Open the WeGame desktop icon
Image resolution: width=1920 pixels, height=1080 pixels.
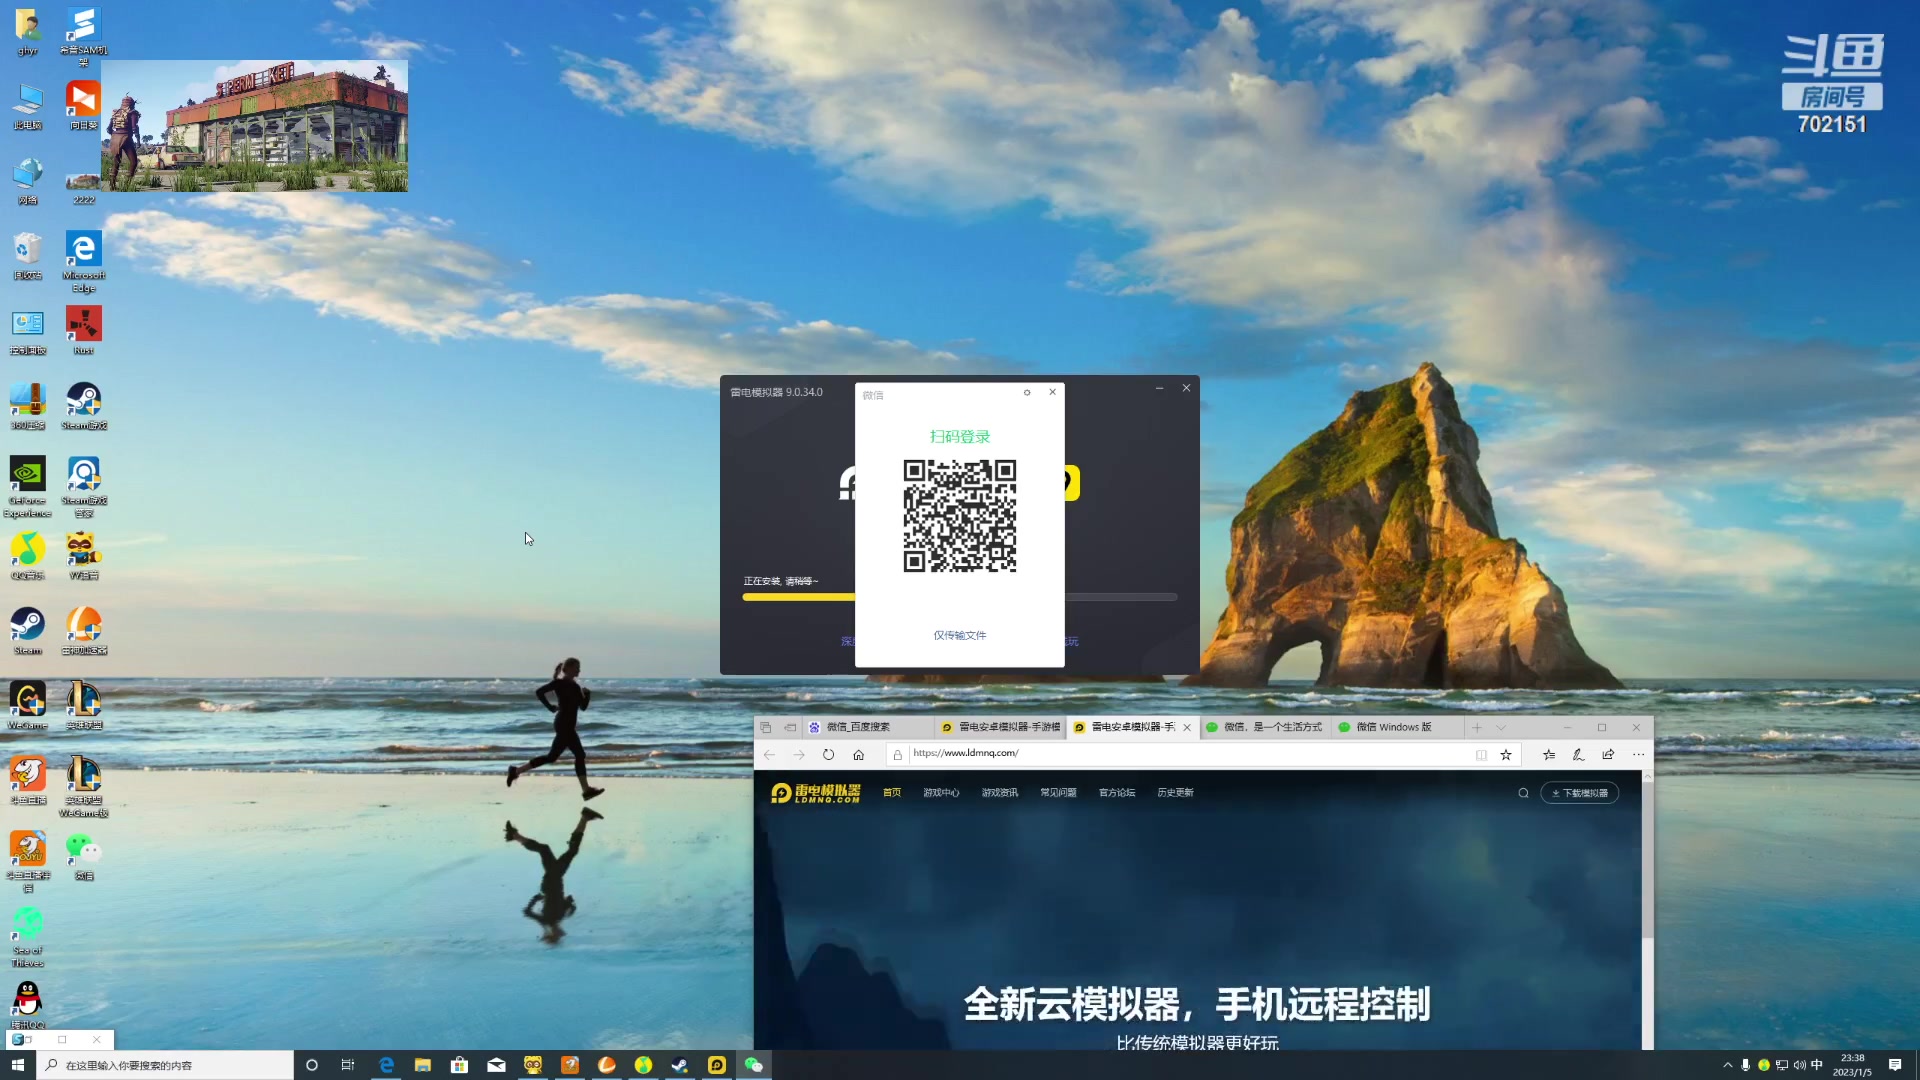point(28,706)
